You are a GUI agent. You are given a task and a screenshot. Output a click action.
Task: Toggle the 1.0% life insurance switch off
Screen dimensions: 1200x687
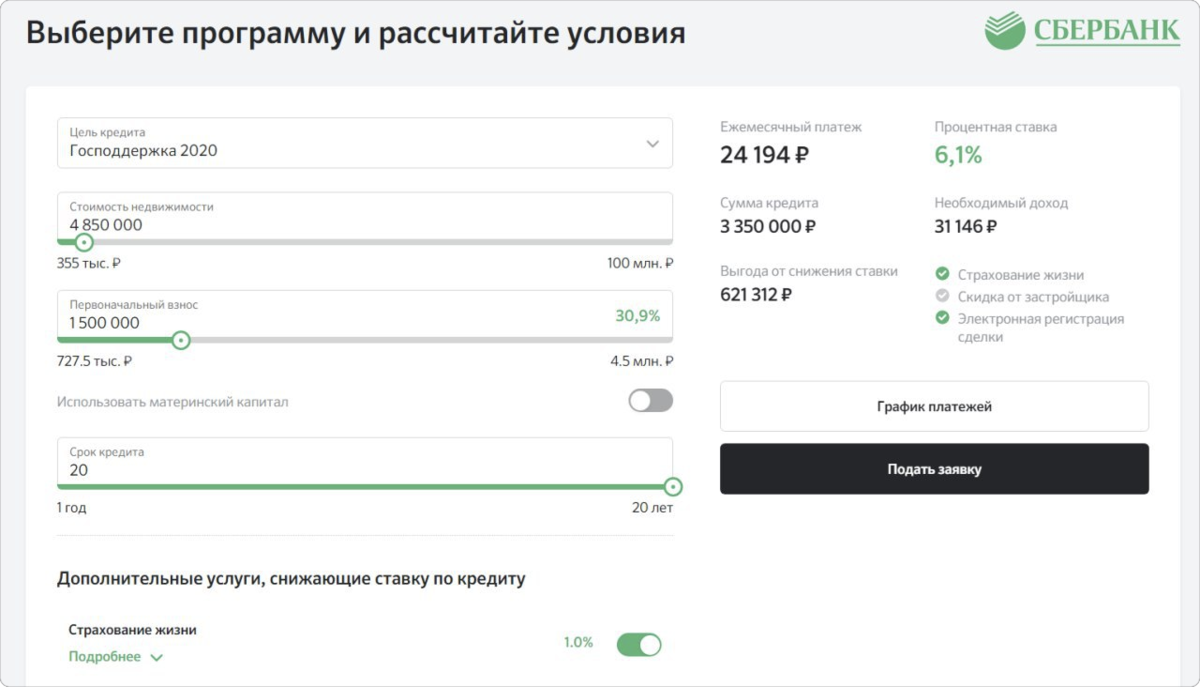tap(640, 644)
